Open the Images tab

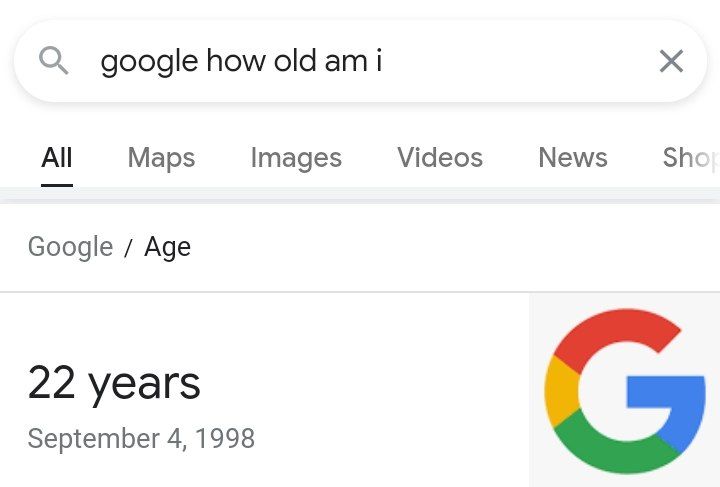296,157
